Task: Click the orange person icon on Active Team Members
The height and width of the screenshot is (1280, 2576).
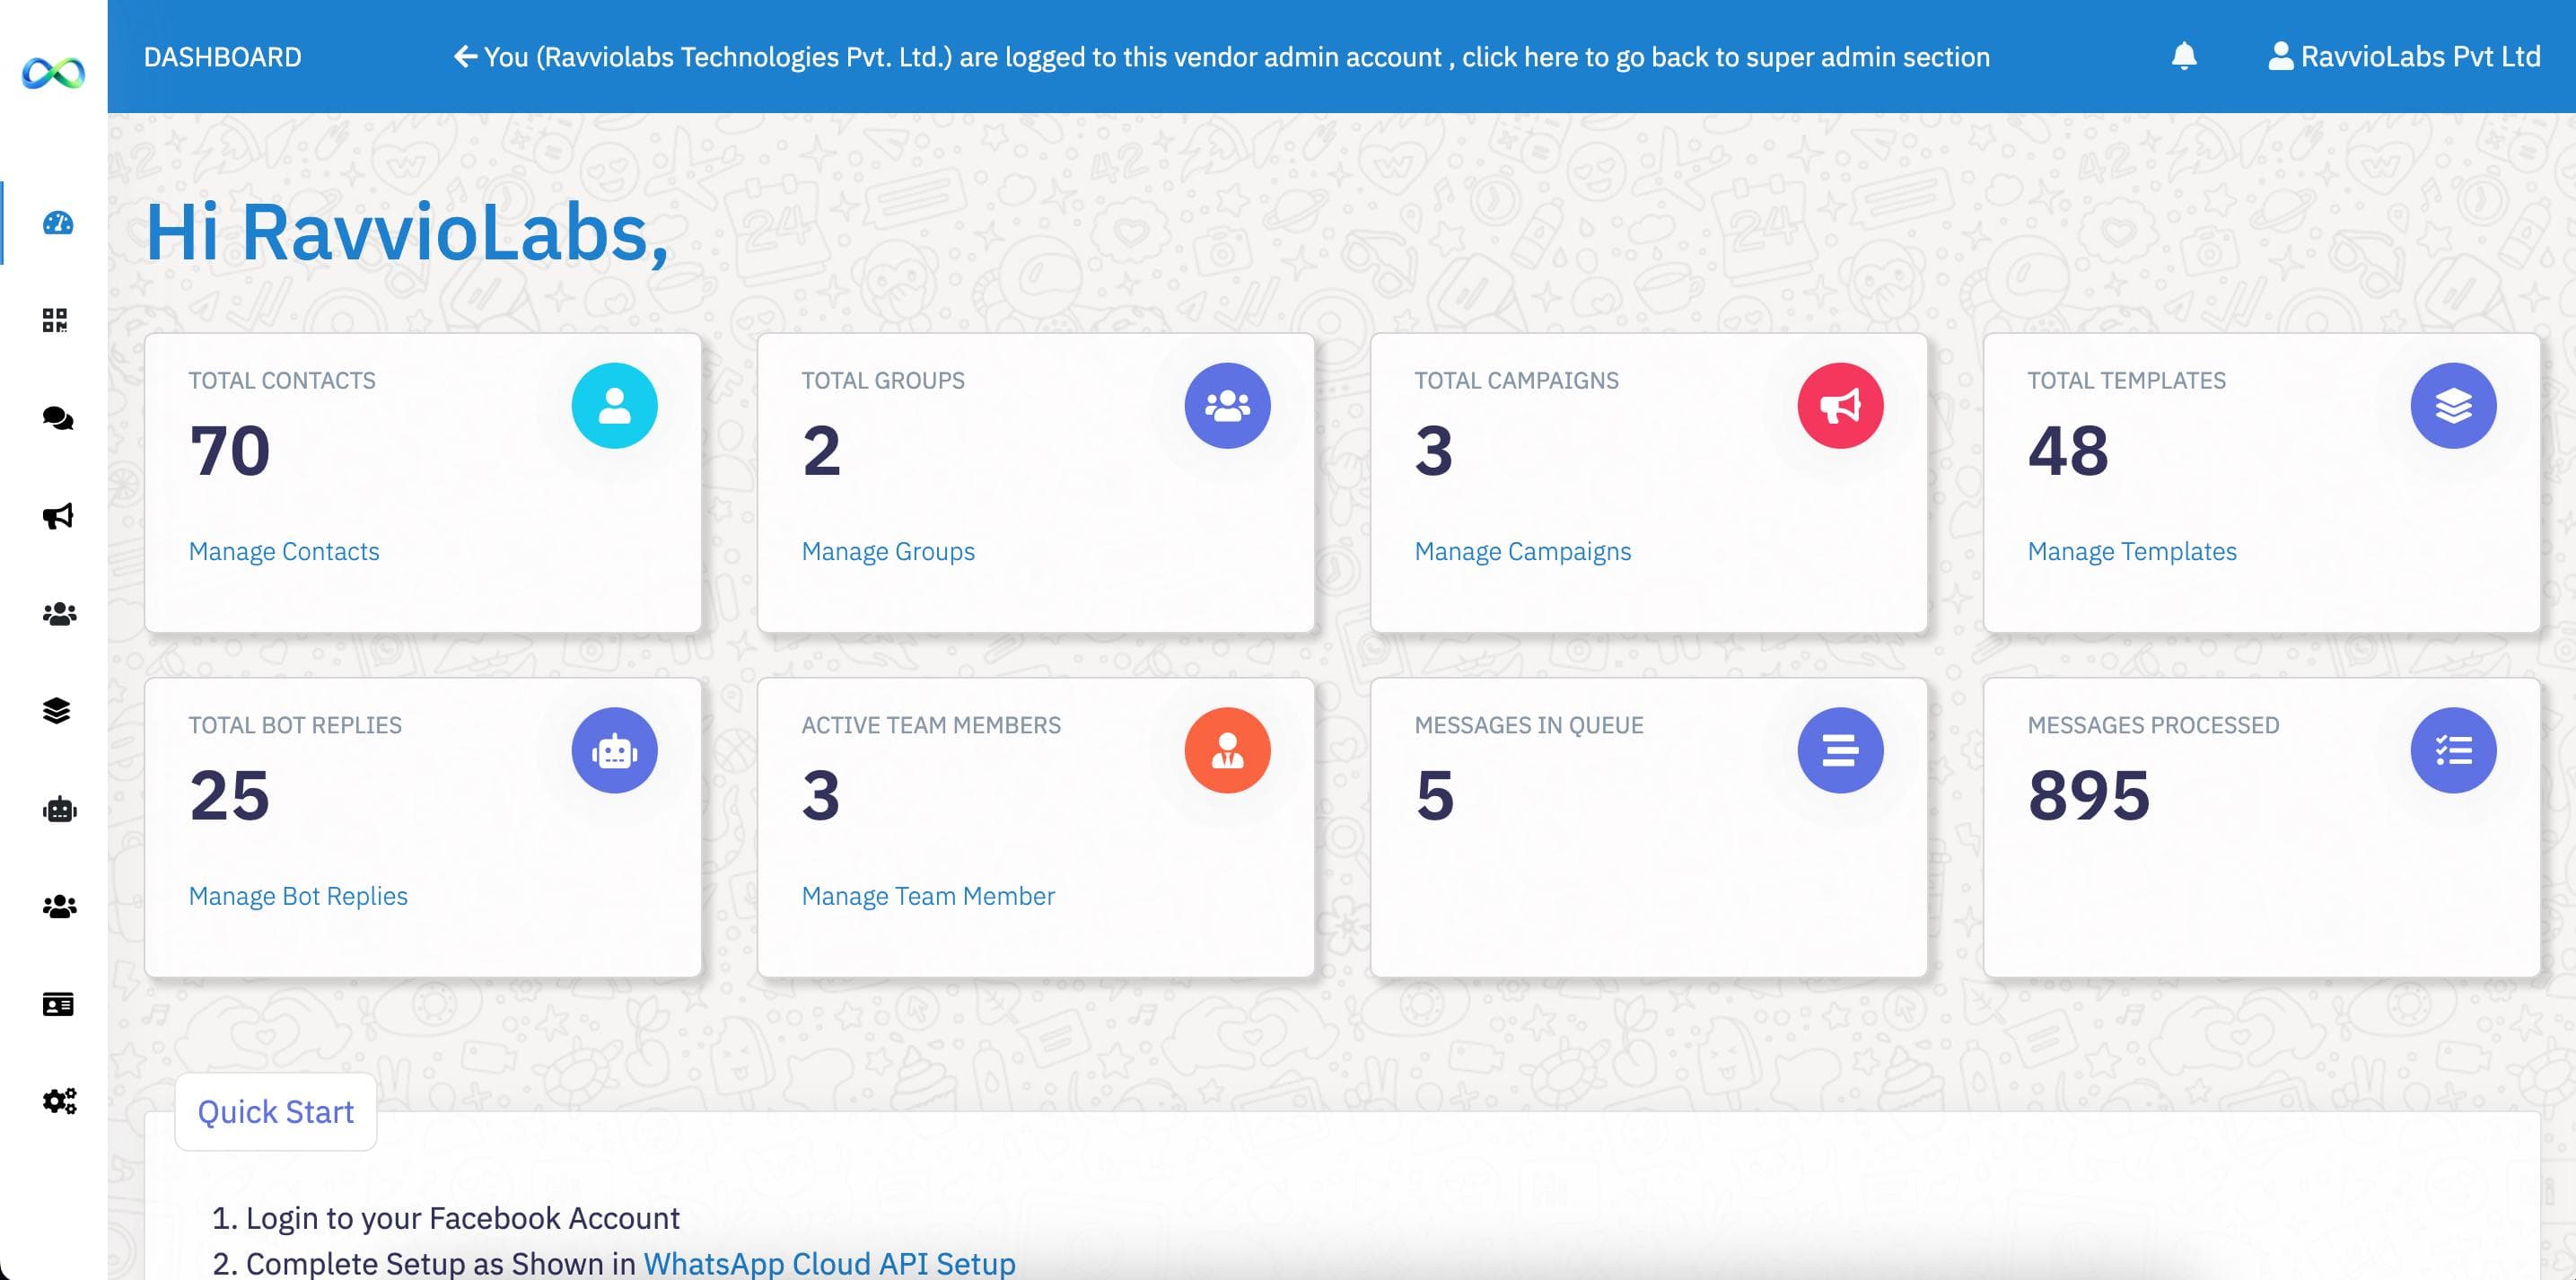Action: coord(1228,750)
